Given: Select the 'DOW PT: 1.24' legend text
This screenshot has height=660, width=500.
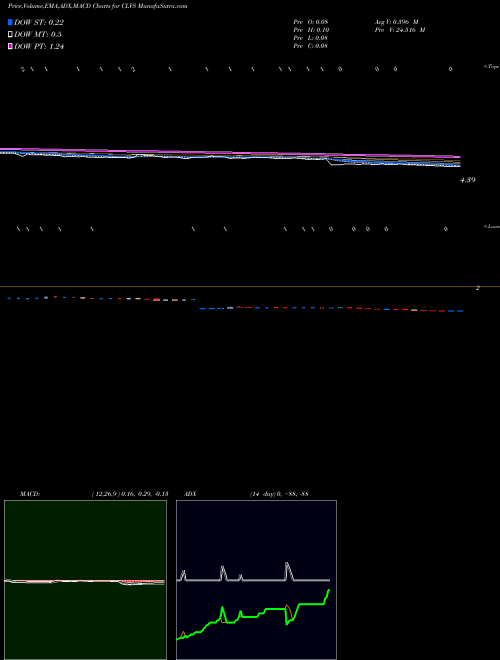Looking at the screenshot, I should point(39,47).
